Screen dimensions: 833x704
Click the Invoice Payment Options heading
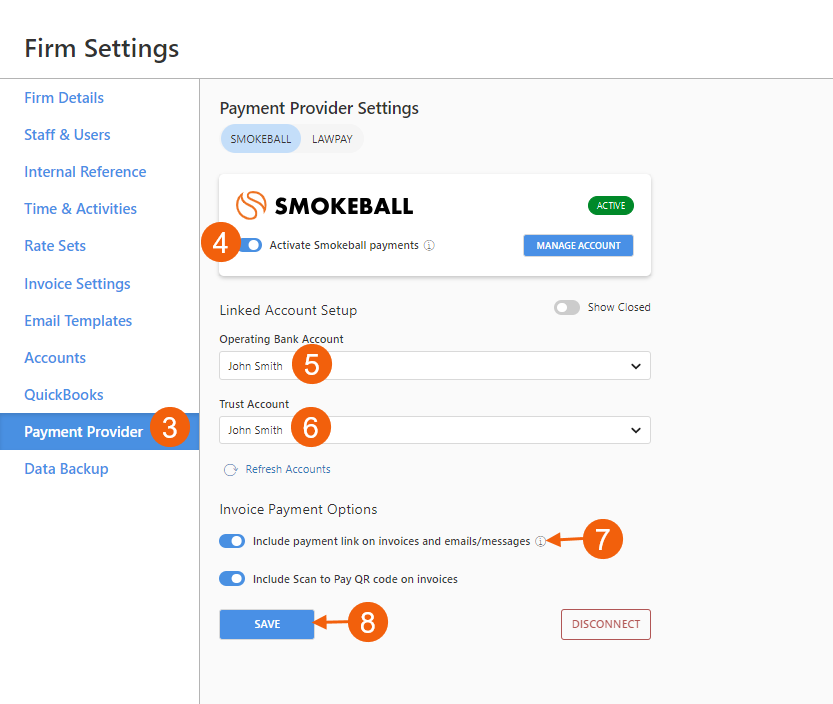click(299, 510)
